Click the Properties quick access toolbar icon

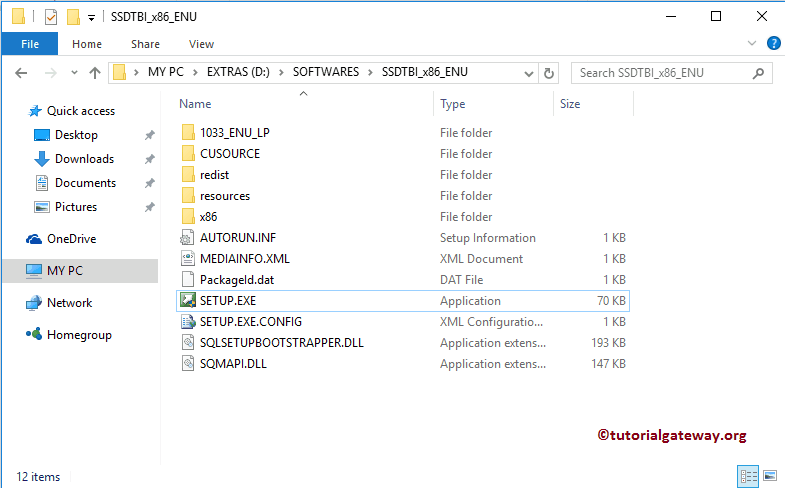[51, 17]
